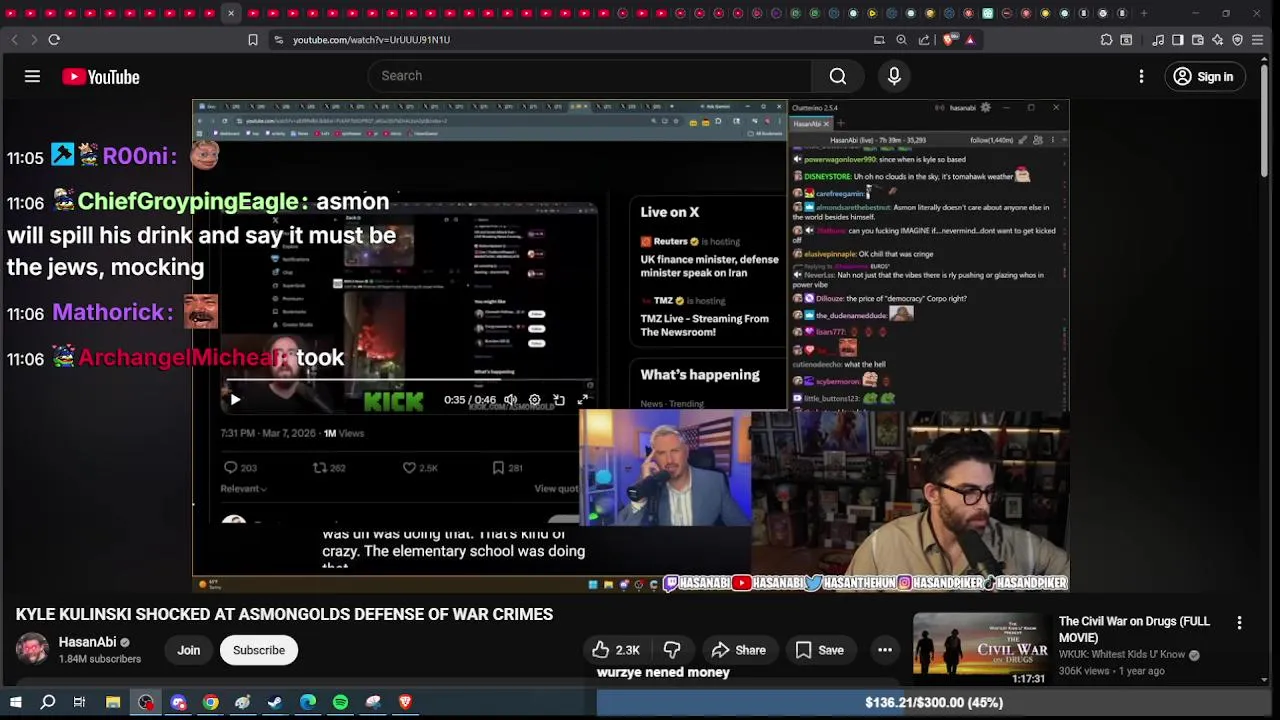Image resolution: width=1280 pixels, height=720 pixels.
Task: Click the browser forward arrow
Action: click(33, 40)
